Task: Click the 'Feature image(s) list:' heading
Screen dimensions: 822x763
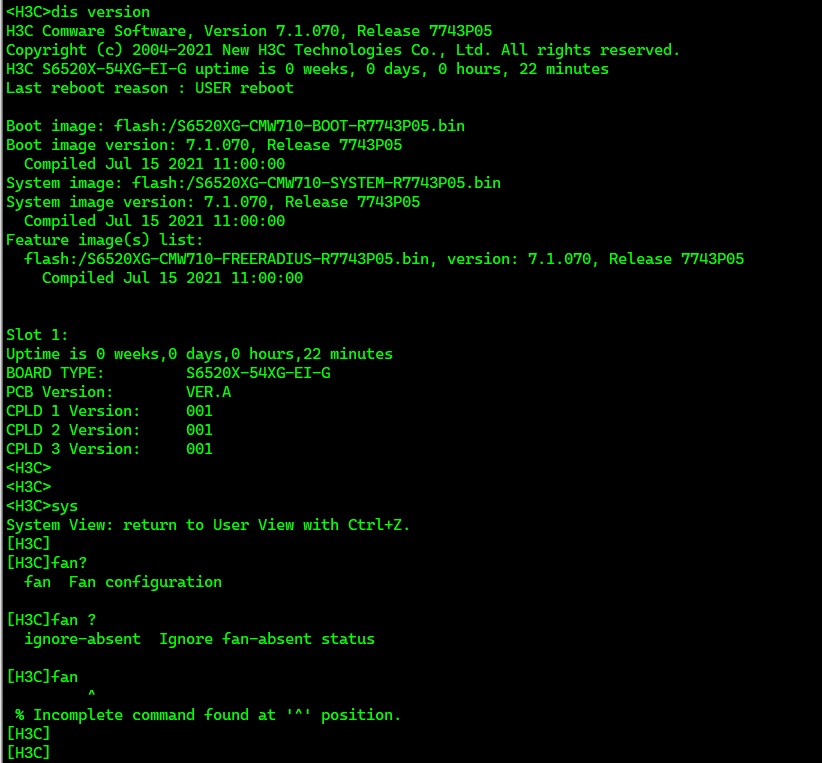Action: 104,240
